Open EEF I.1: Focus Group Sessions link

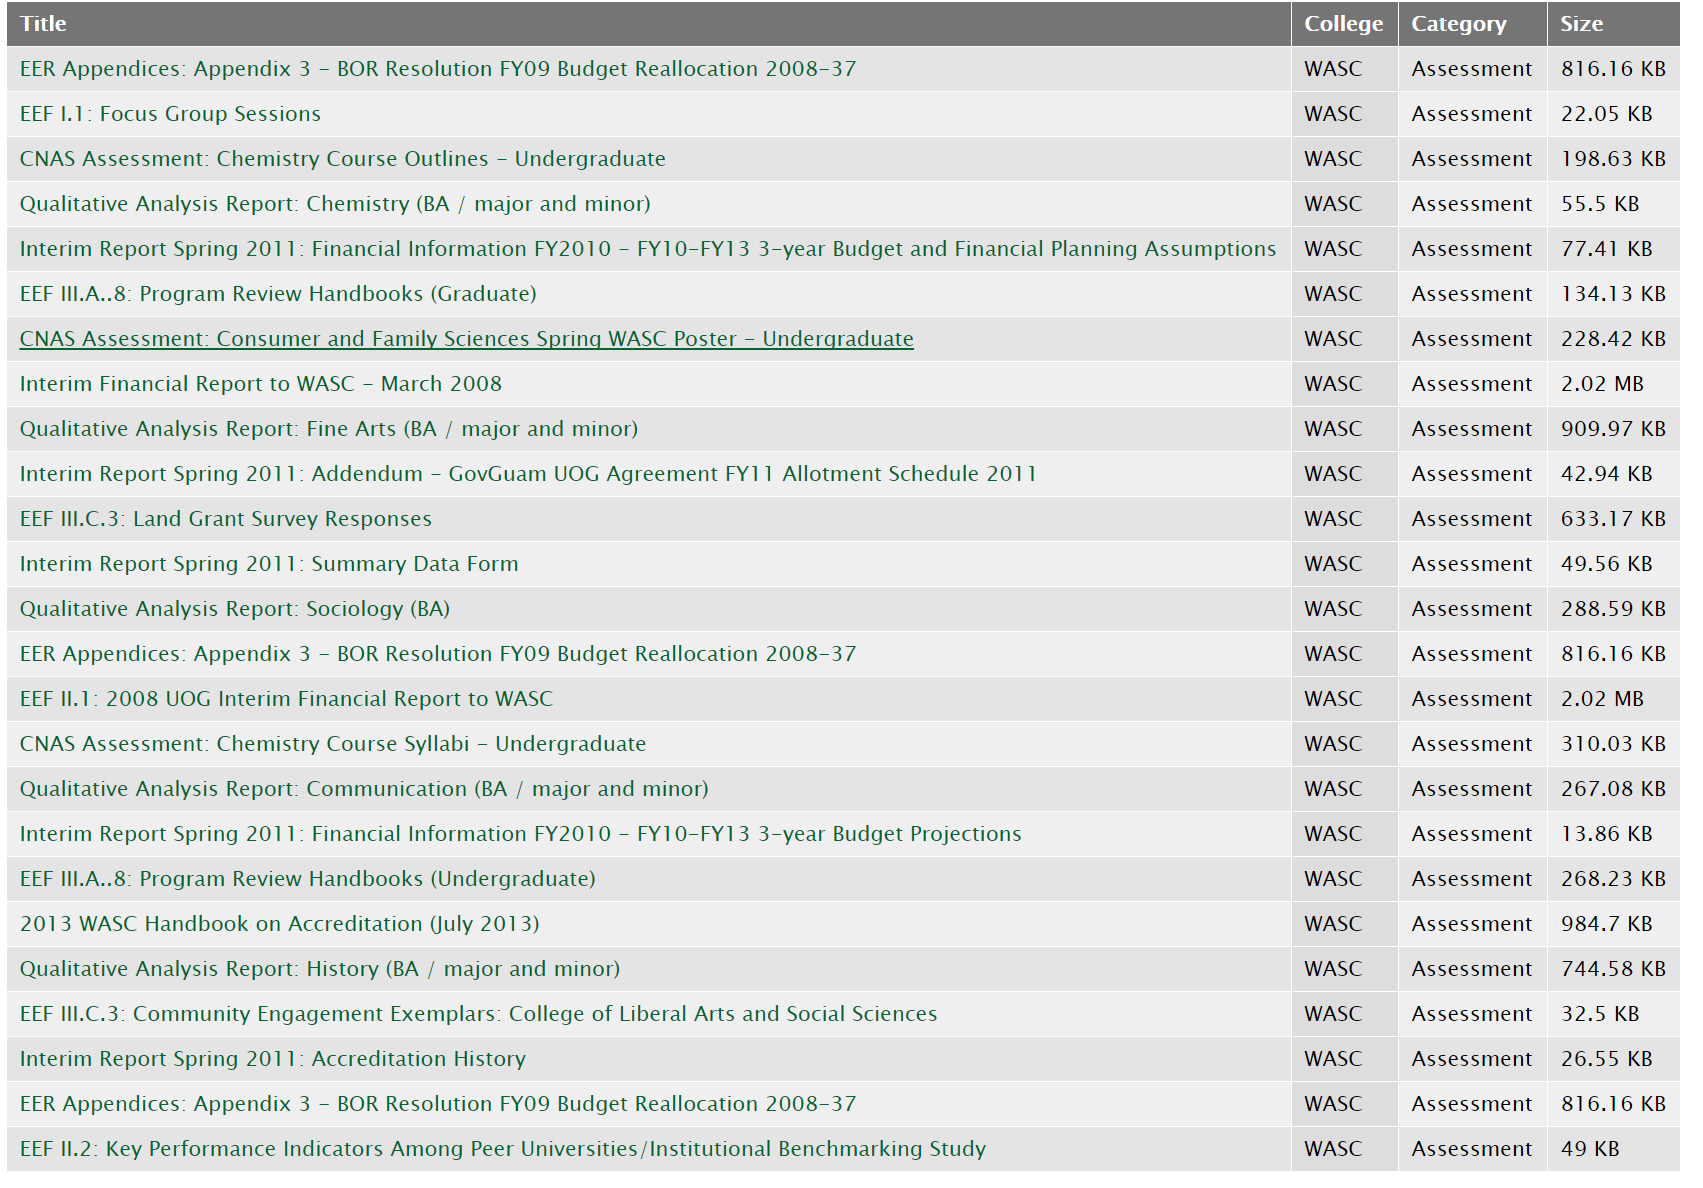[170, 114]
